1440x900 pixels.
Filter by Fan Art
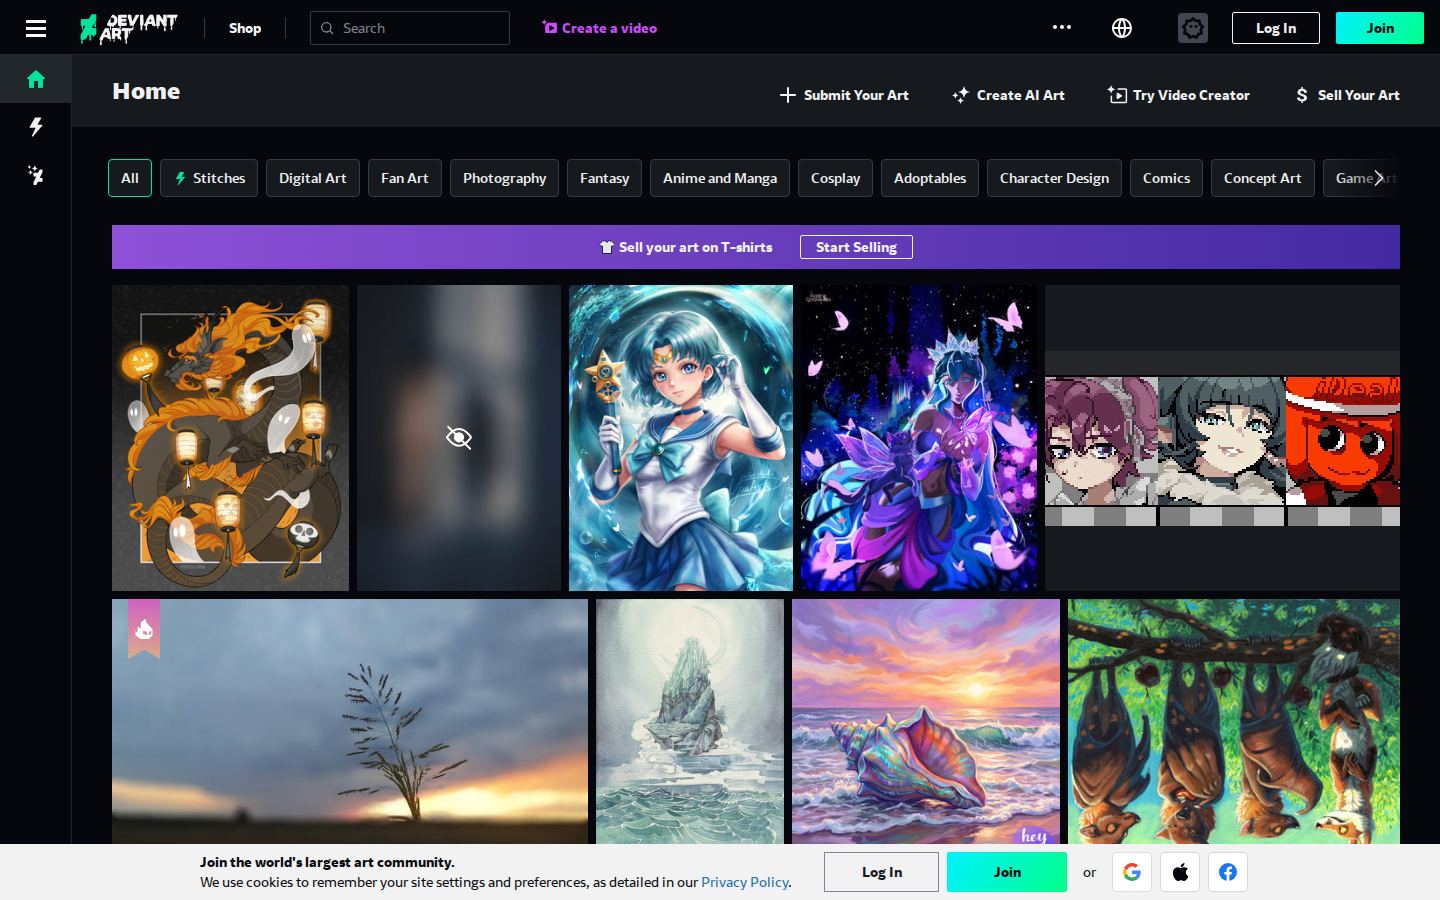coord(405,178)
